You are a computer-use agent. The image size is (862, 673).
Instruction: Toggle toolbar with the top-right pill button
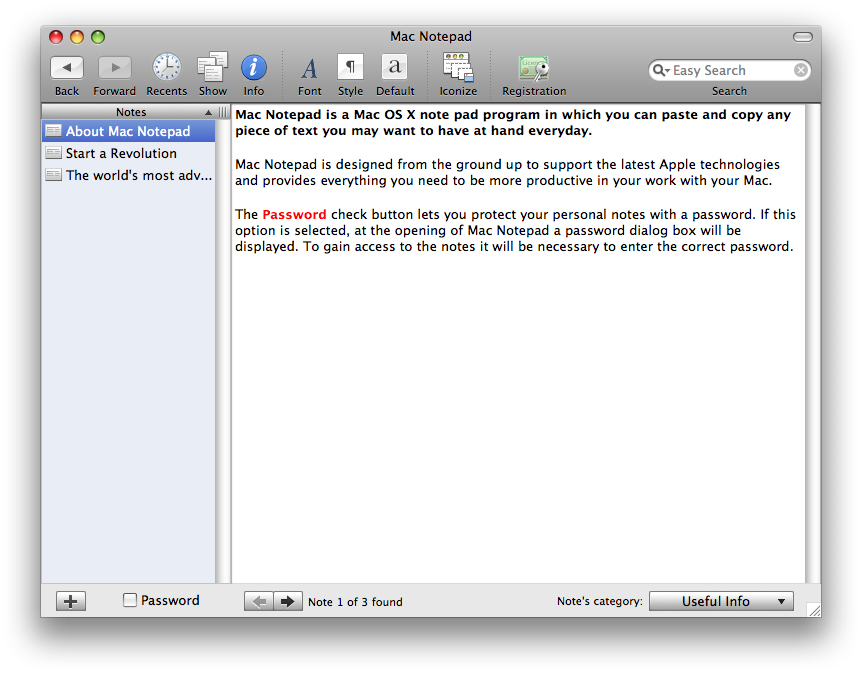click(803, 37)
